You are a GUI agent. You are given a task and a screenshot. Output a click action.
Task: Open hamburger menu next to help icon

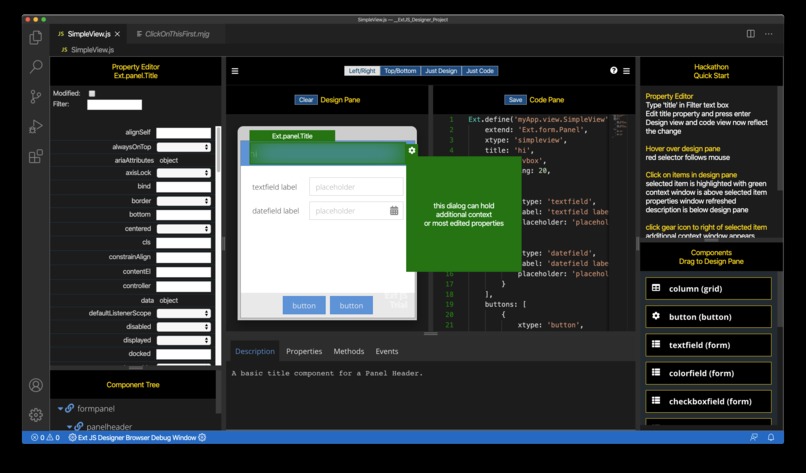(627, 71)
